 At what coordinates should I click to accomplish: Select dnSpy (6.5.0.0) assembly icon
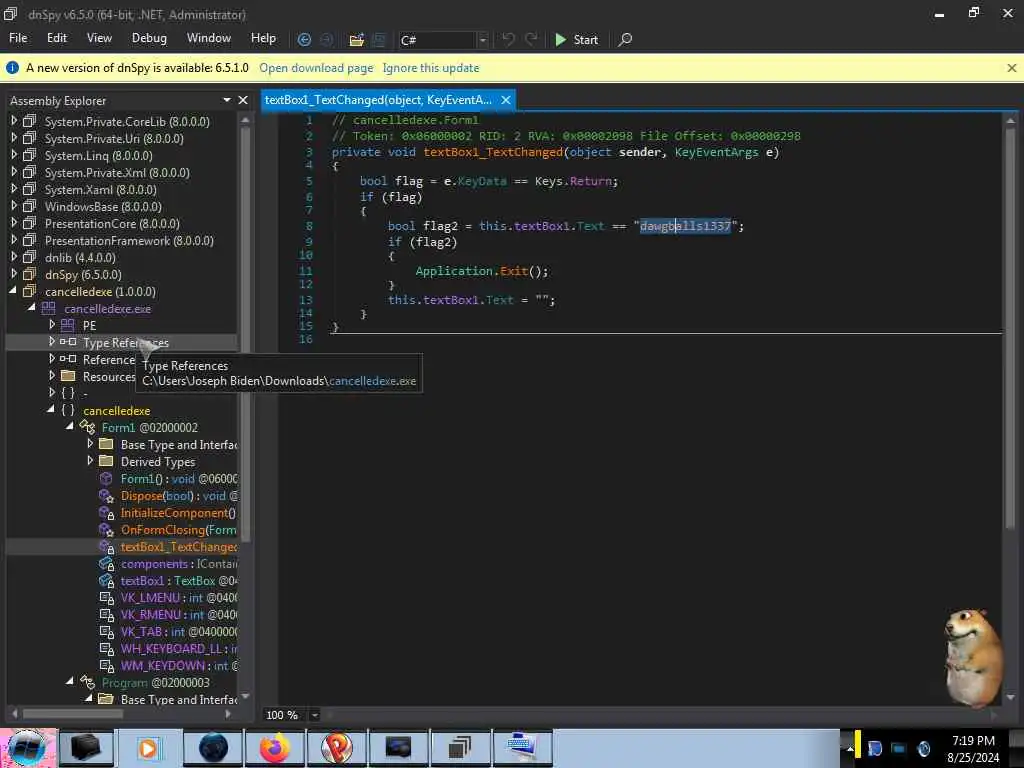tap(29, 274)
